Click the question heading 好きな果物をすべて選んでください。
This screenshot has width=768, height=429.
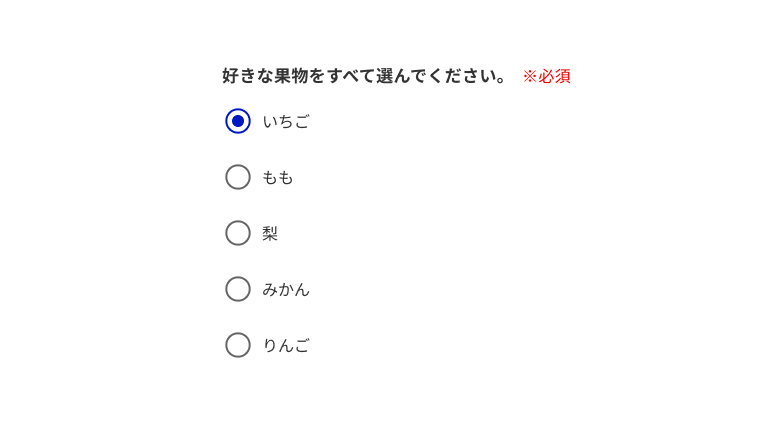[x=365, y=76]
